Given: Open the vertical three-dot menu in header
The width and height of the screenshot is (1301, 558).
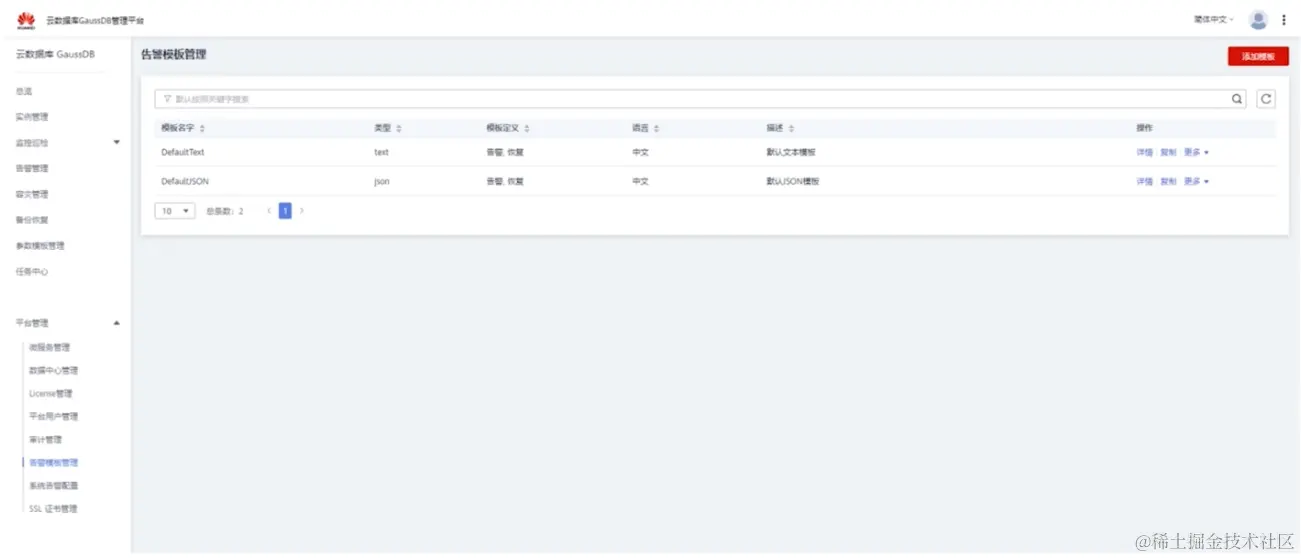Looking at the screenshot, I should tap(1284, 19).
